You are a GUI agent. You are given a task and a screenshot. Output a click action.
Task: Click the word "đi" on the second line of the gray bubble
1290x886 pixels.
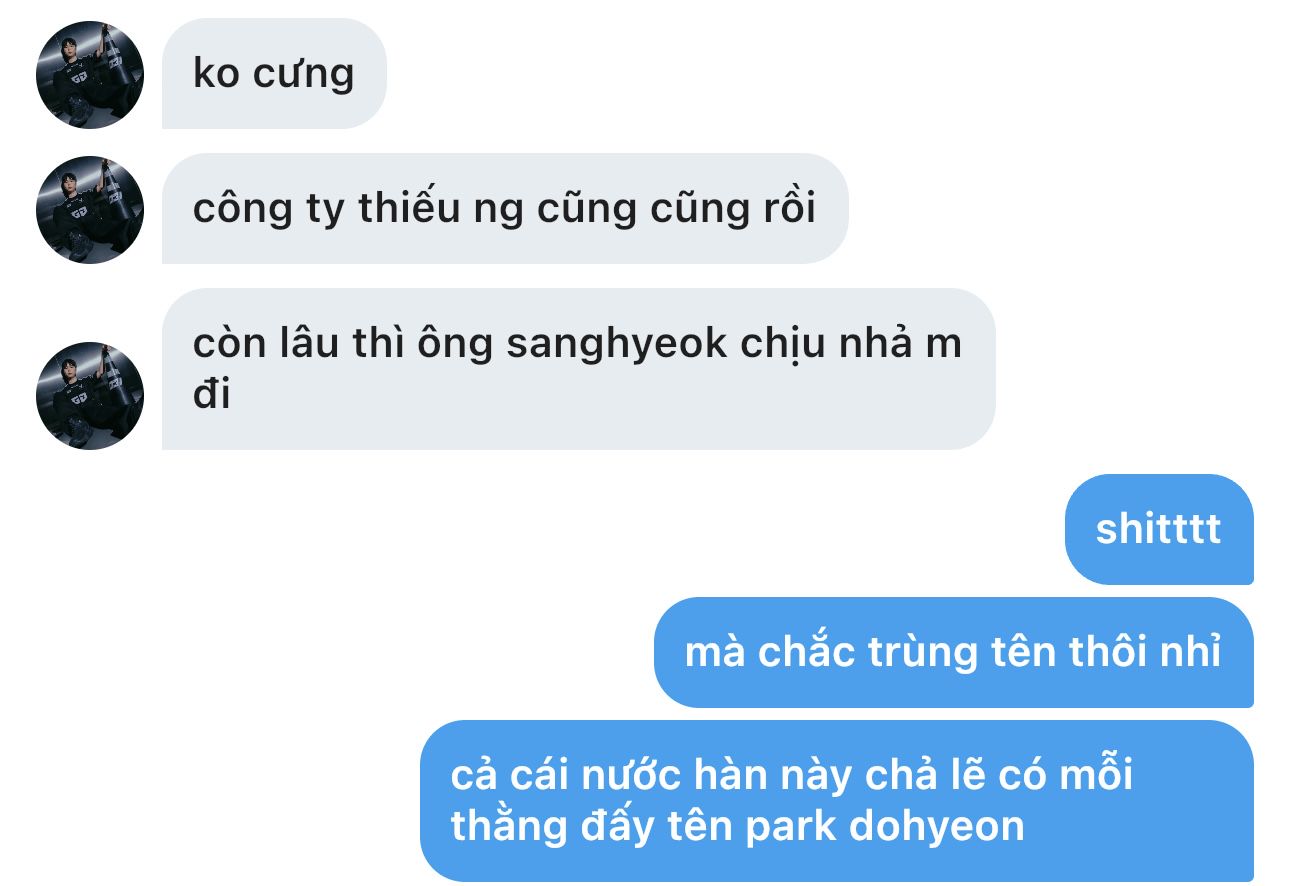(212, 394)
